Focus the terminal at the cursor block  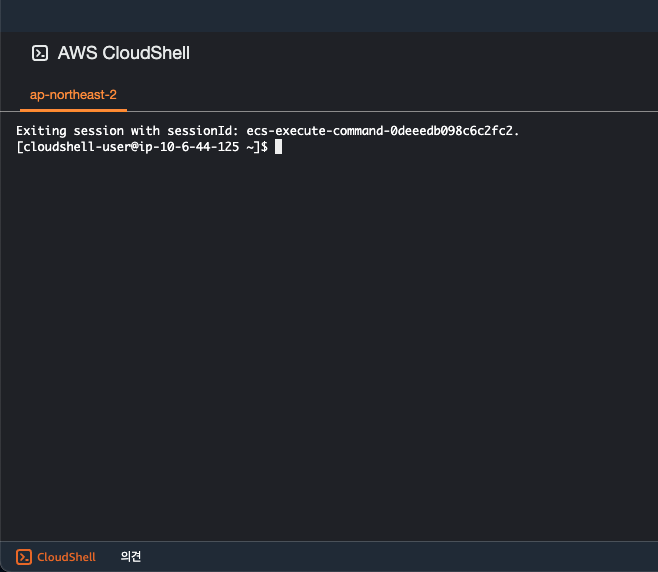[278, 147]
